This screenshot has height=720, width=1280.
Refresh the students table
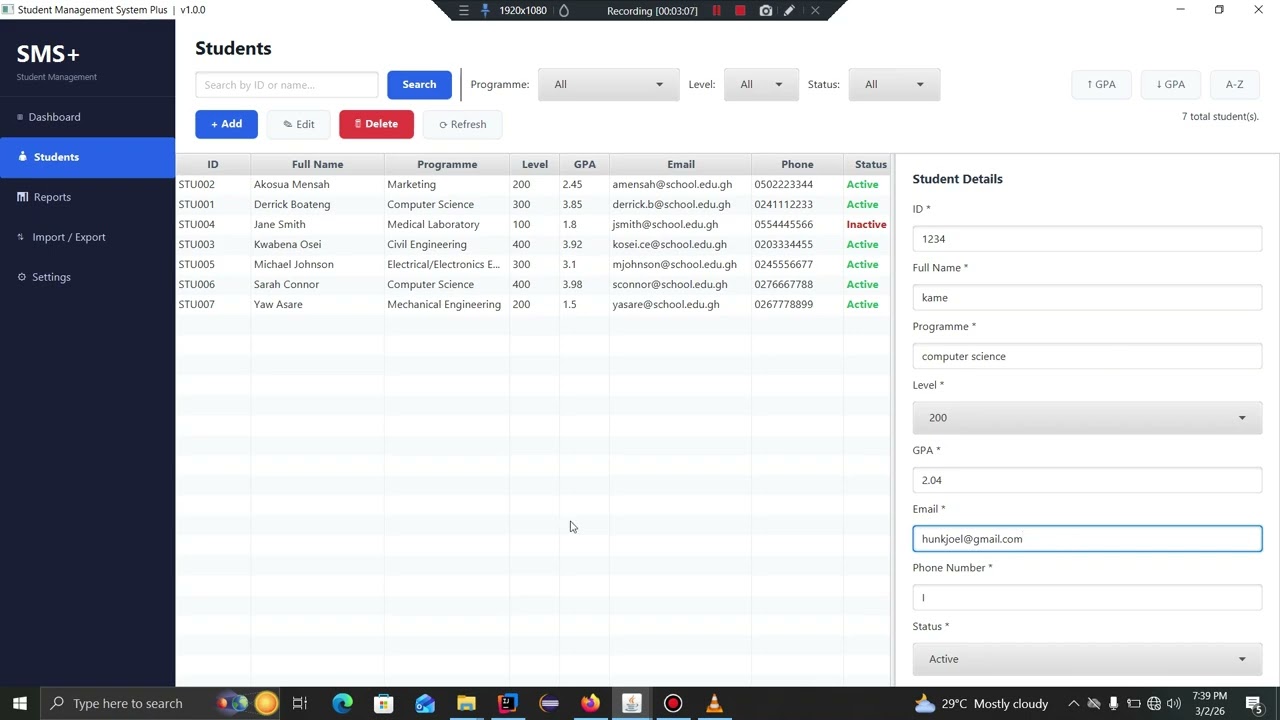pos(462,124)
